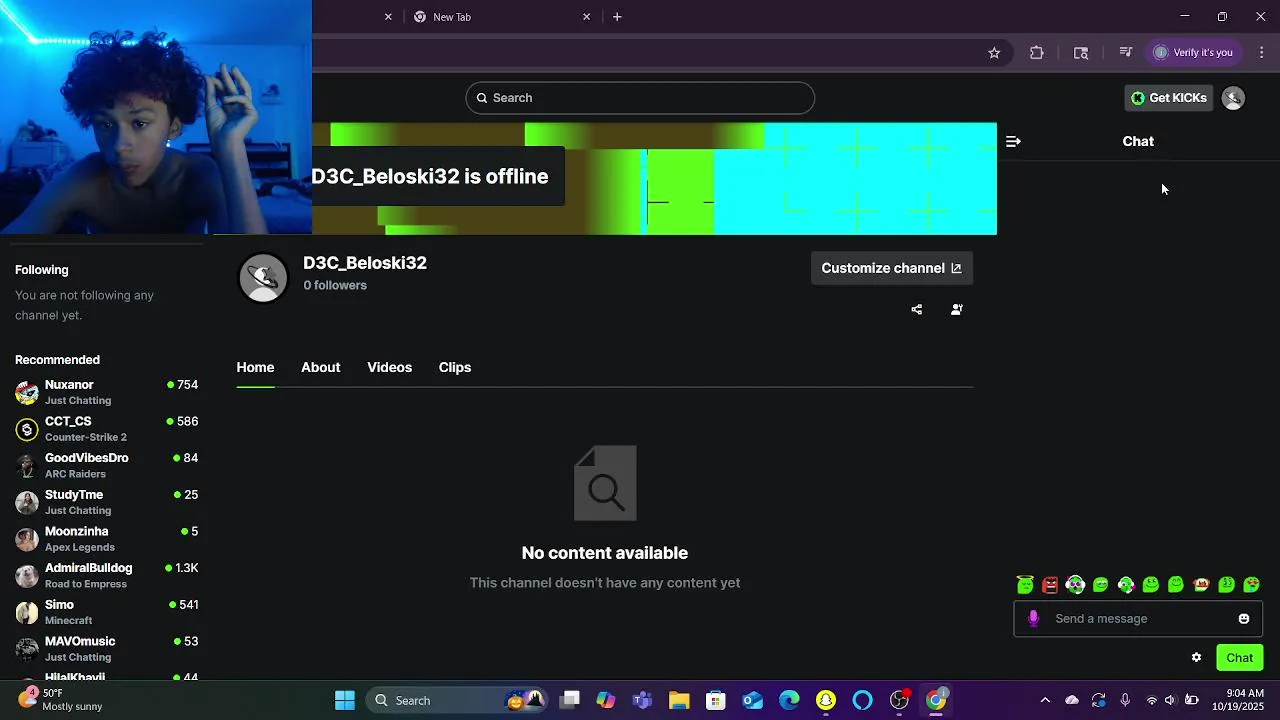This screenshot has height=720, width=1280.
Task: Click the Verify it's you button
Action: [x=1193, y=53]
